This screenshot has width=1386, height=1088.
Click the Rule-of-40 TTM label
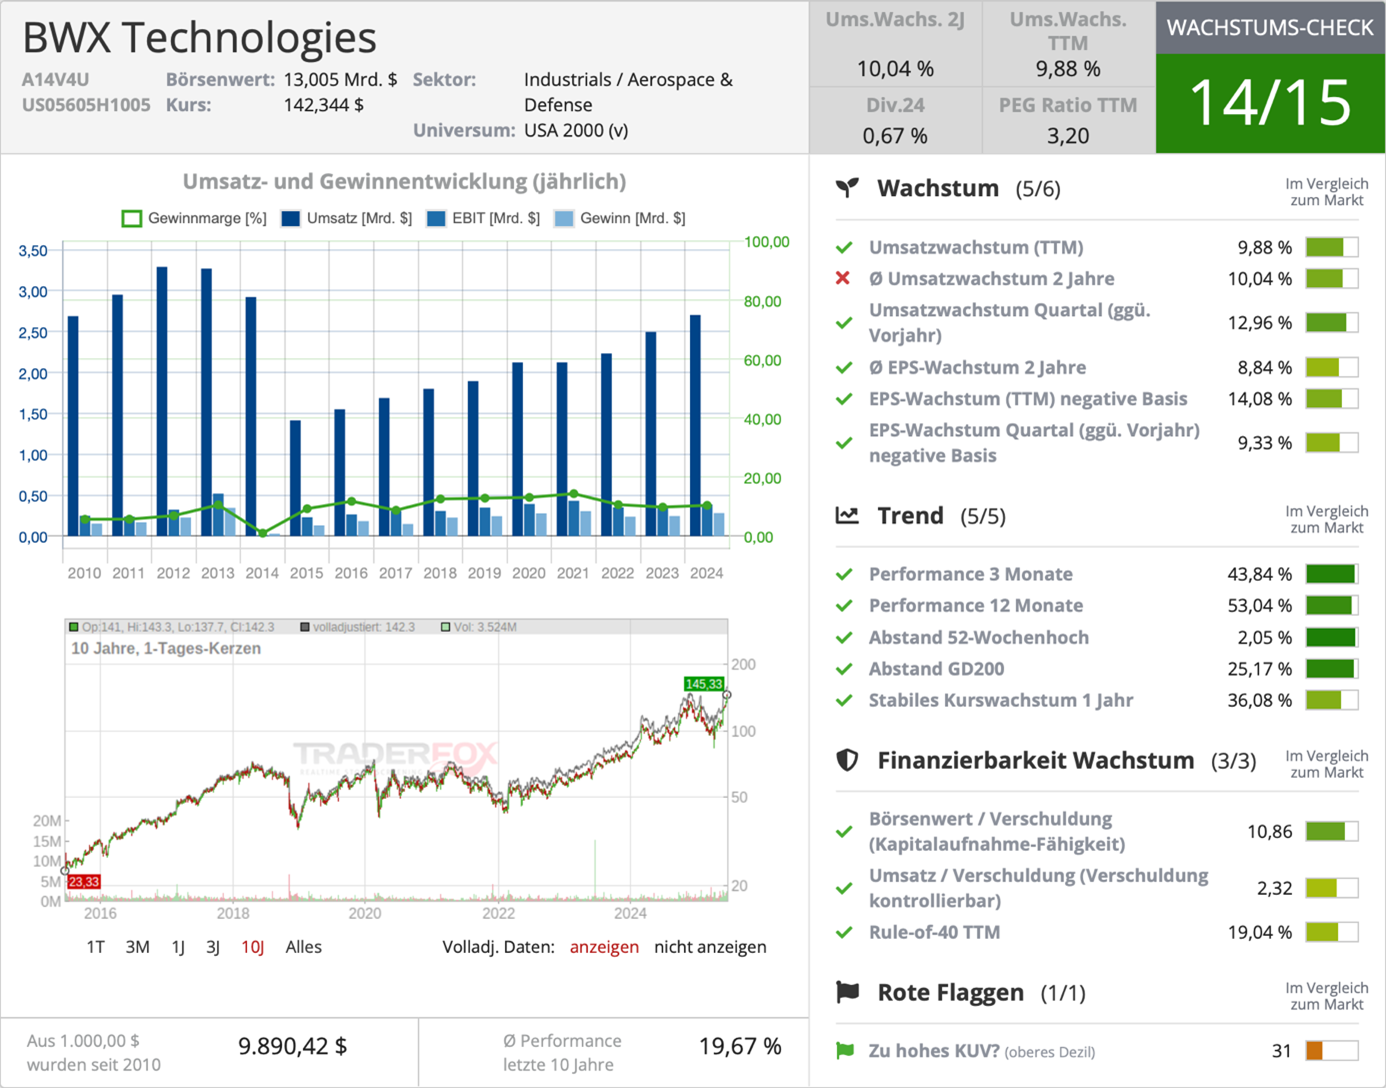click(934, 932)
